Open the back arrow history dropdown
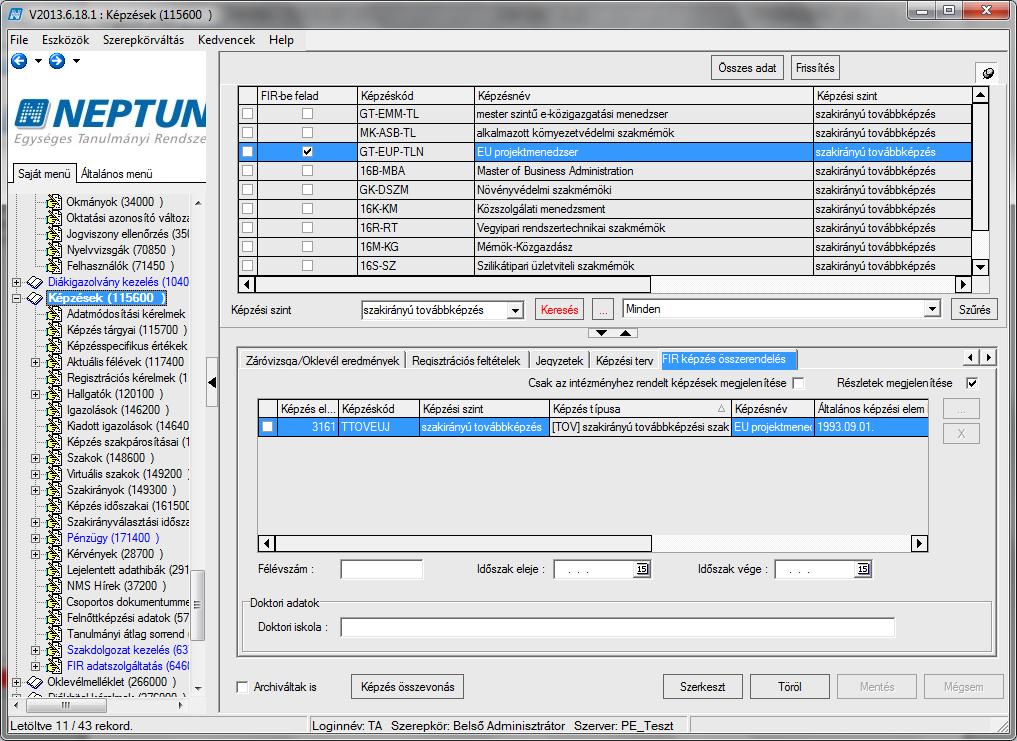 pyautogui.click(x=38, y=61)
